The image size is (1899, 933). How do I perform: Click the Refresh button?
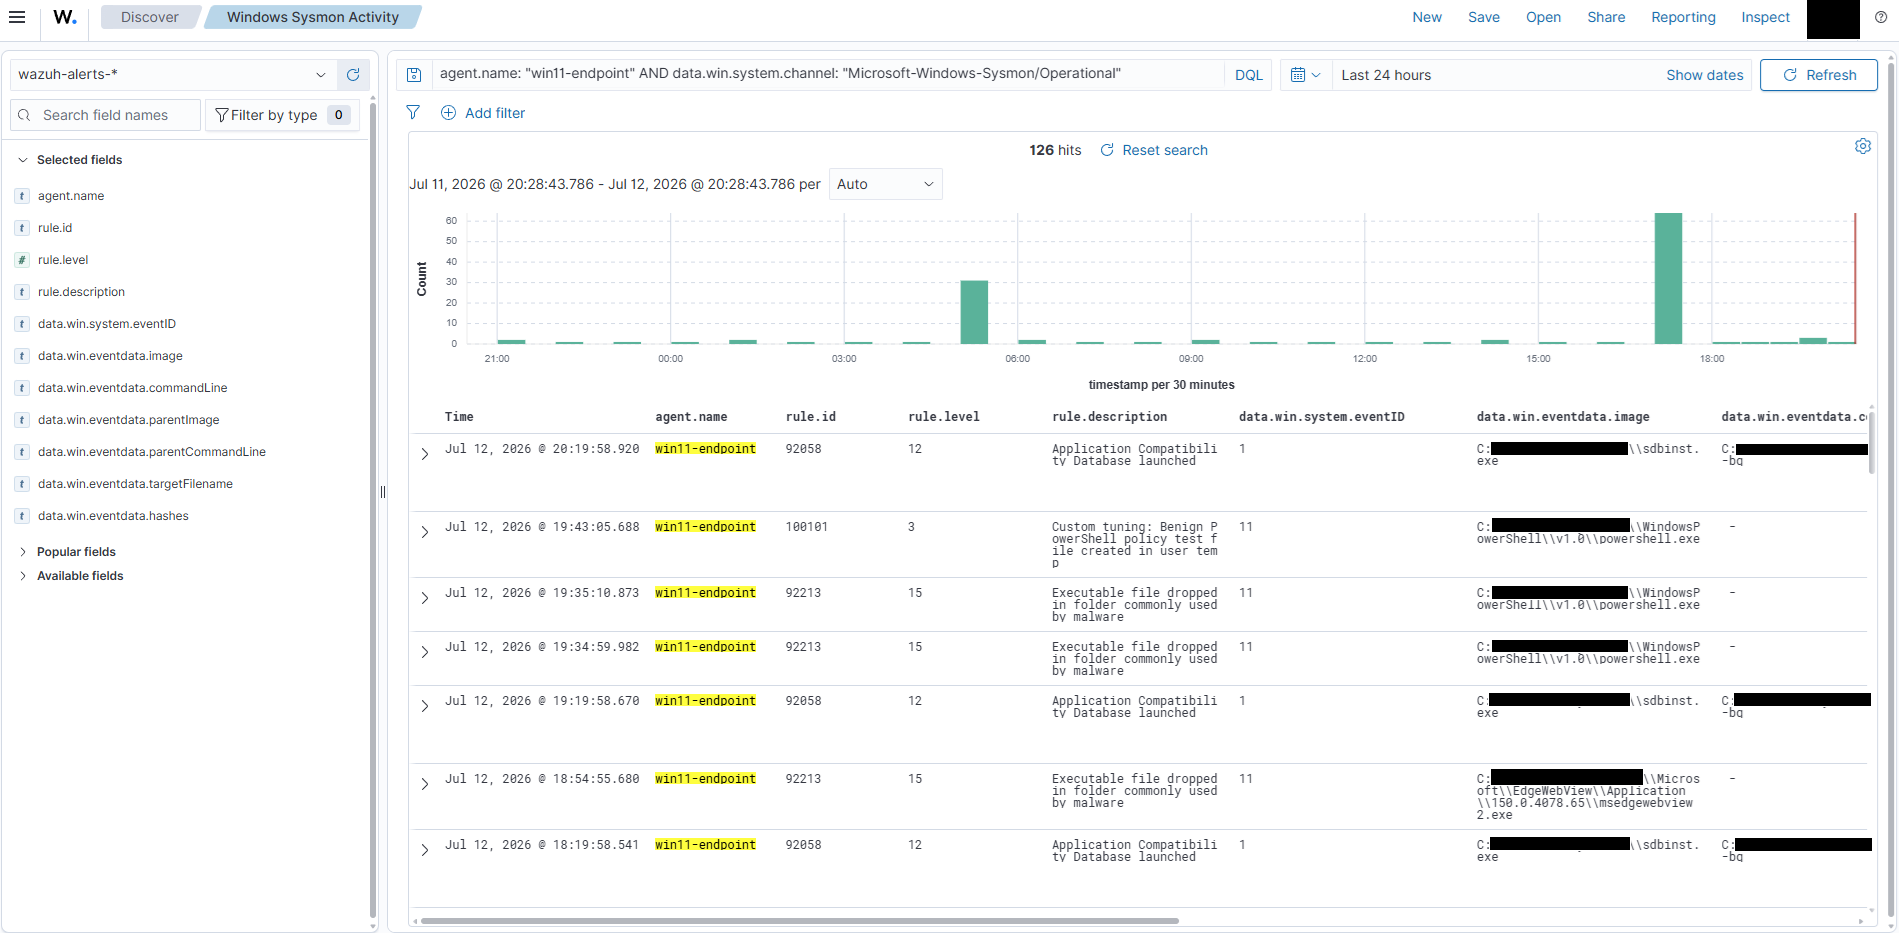[x=1819, y=75]
